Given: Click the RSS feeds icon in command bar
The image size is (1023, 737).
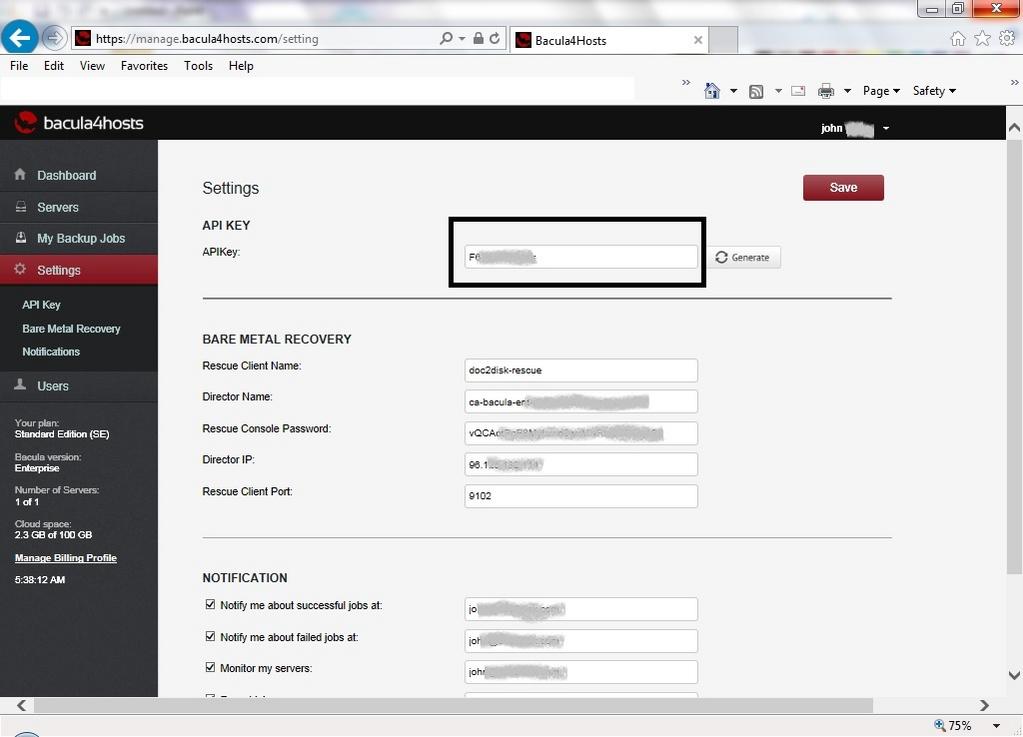Looking at the screenshot, I should 756,91.
